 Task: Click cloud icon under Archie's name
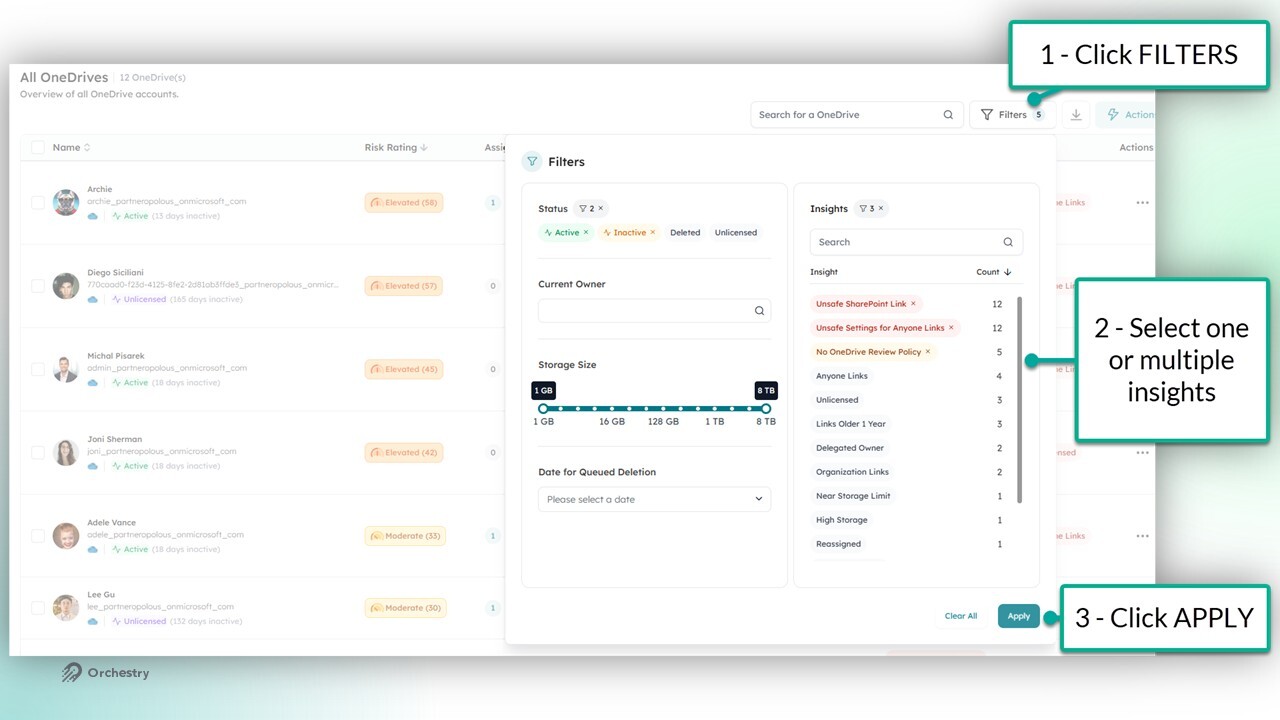point(93,216)
